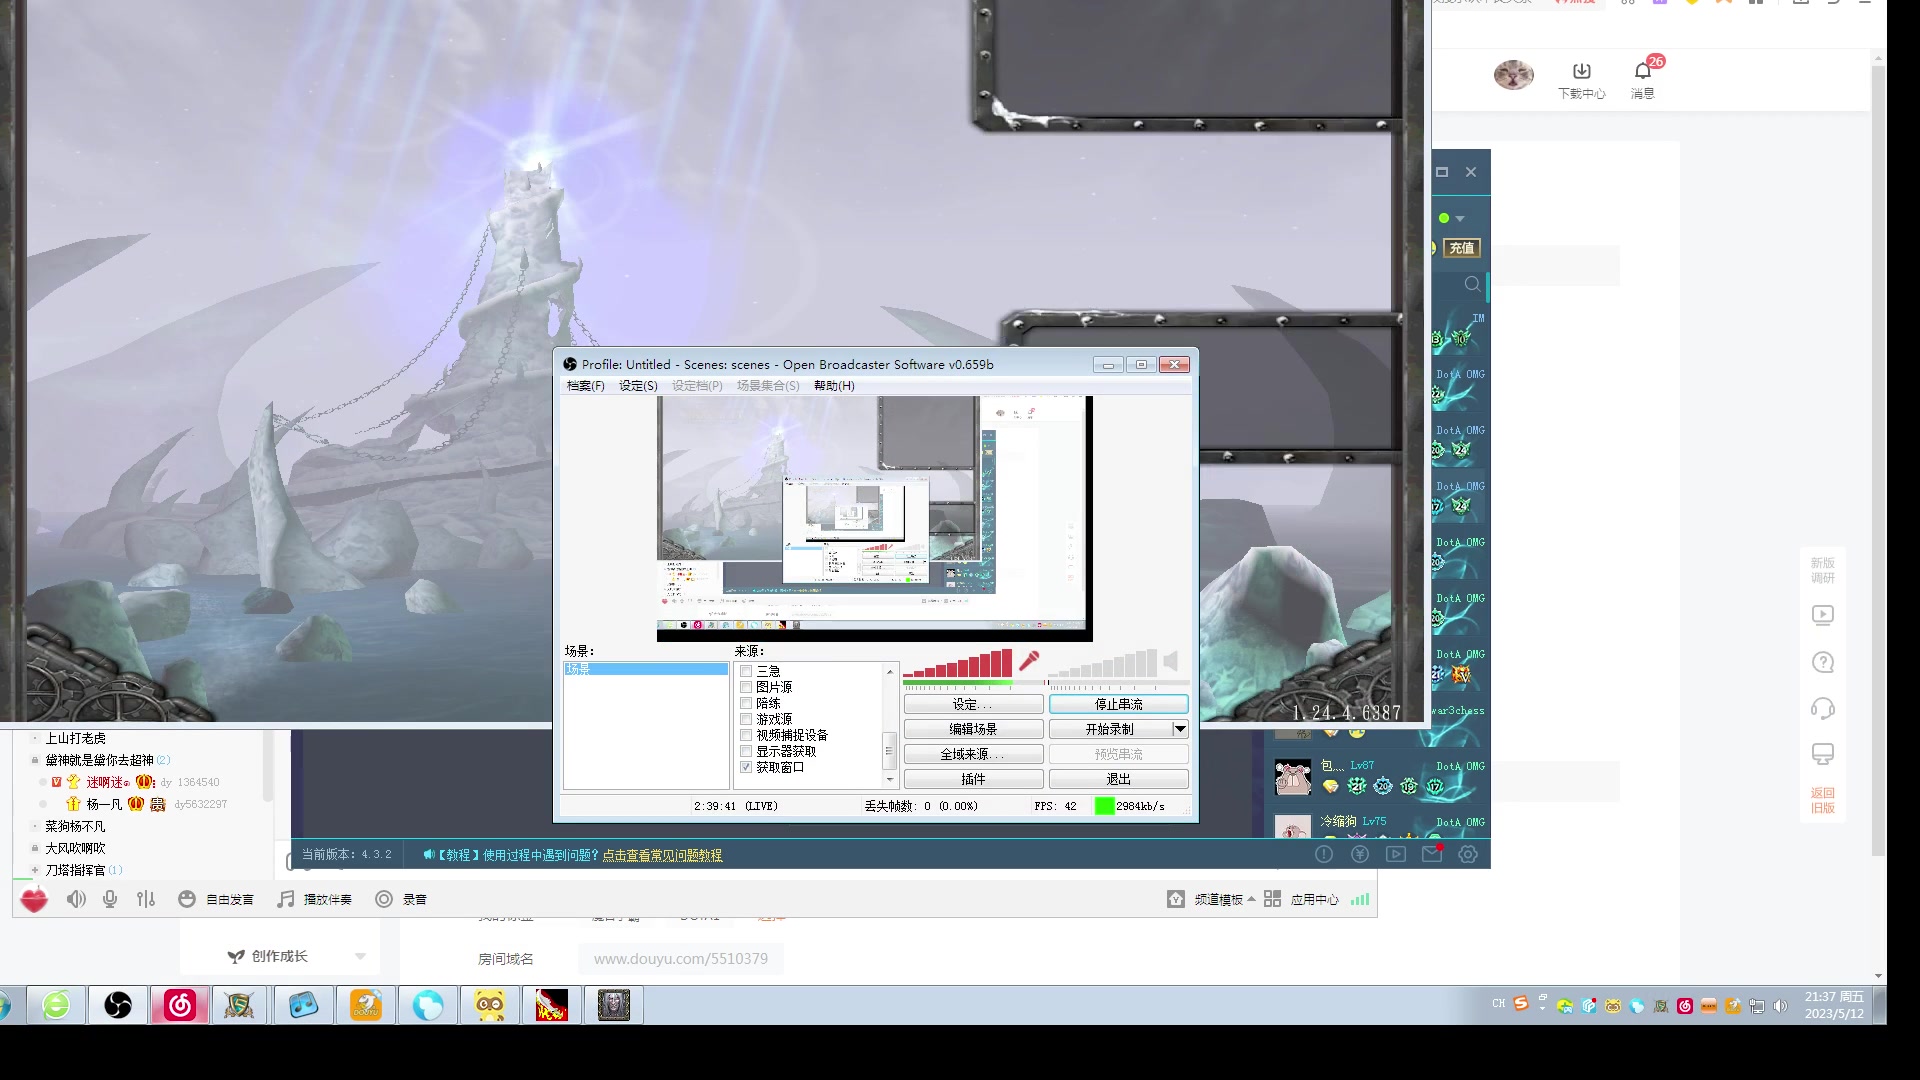The image size is (1920, 1080).
Task: Click the 插件 plugins button
Action: click(973, 780)
